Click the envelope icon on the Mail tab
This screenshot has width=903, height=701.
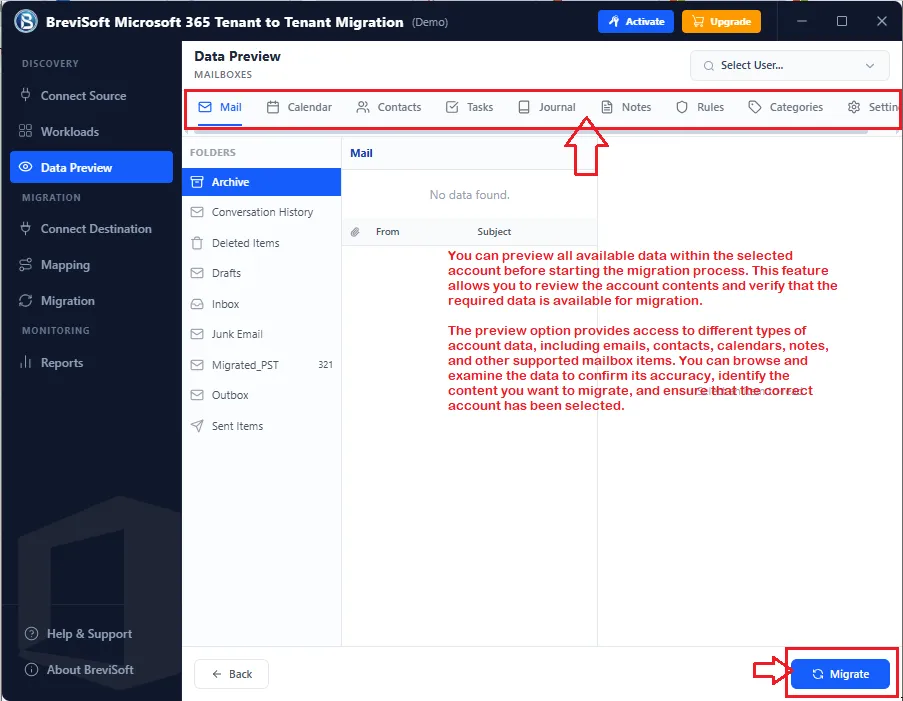point(204,107)
